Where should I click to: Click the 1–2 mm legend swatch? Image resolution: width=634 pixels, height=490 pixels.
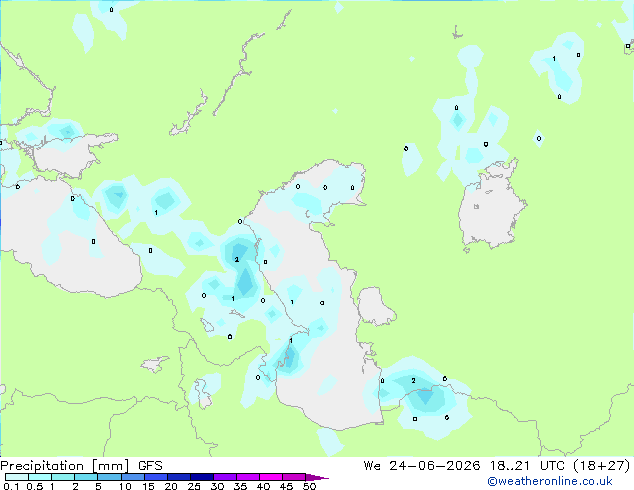point(63,477)
